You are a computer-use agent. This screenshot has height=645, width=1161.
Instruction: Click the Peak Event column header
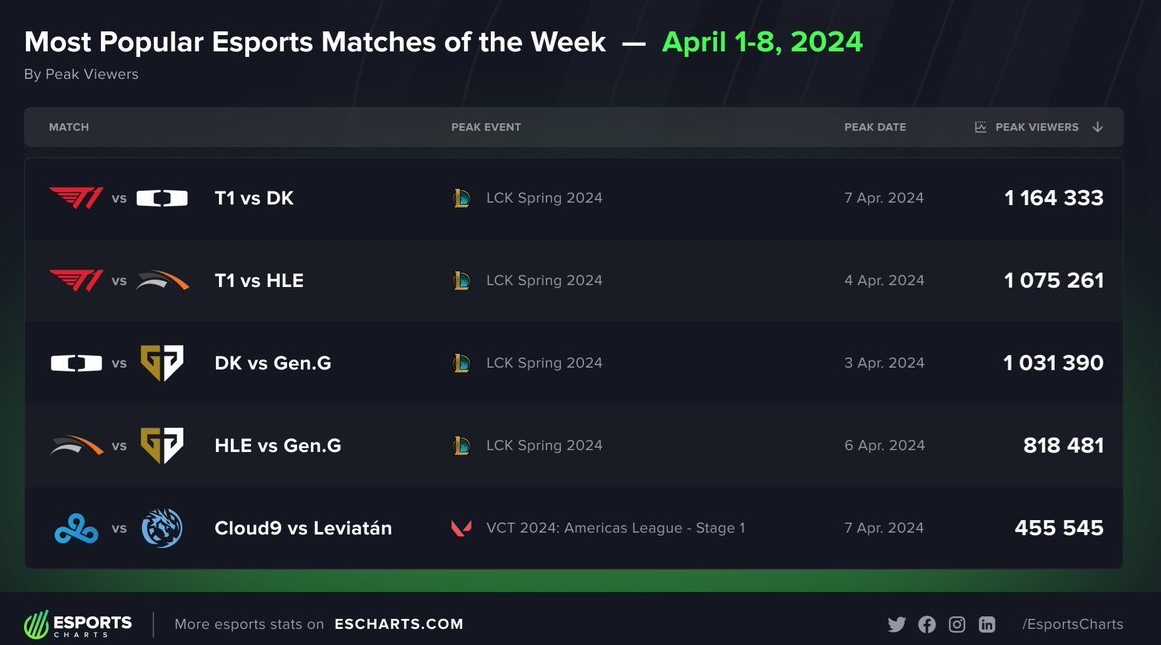coord(486,127)
